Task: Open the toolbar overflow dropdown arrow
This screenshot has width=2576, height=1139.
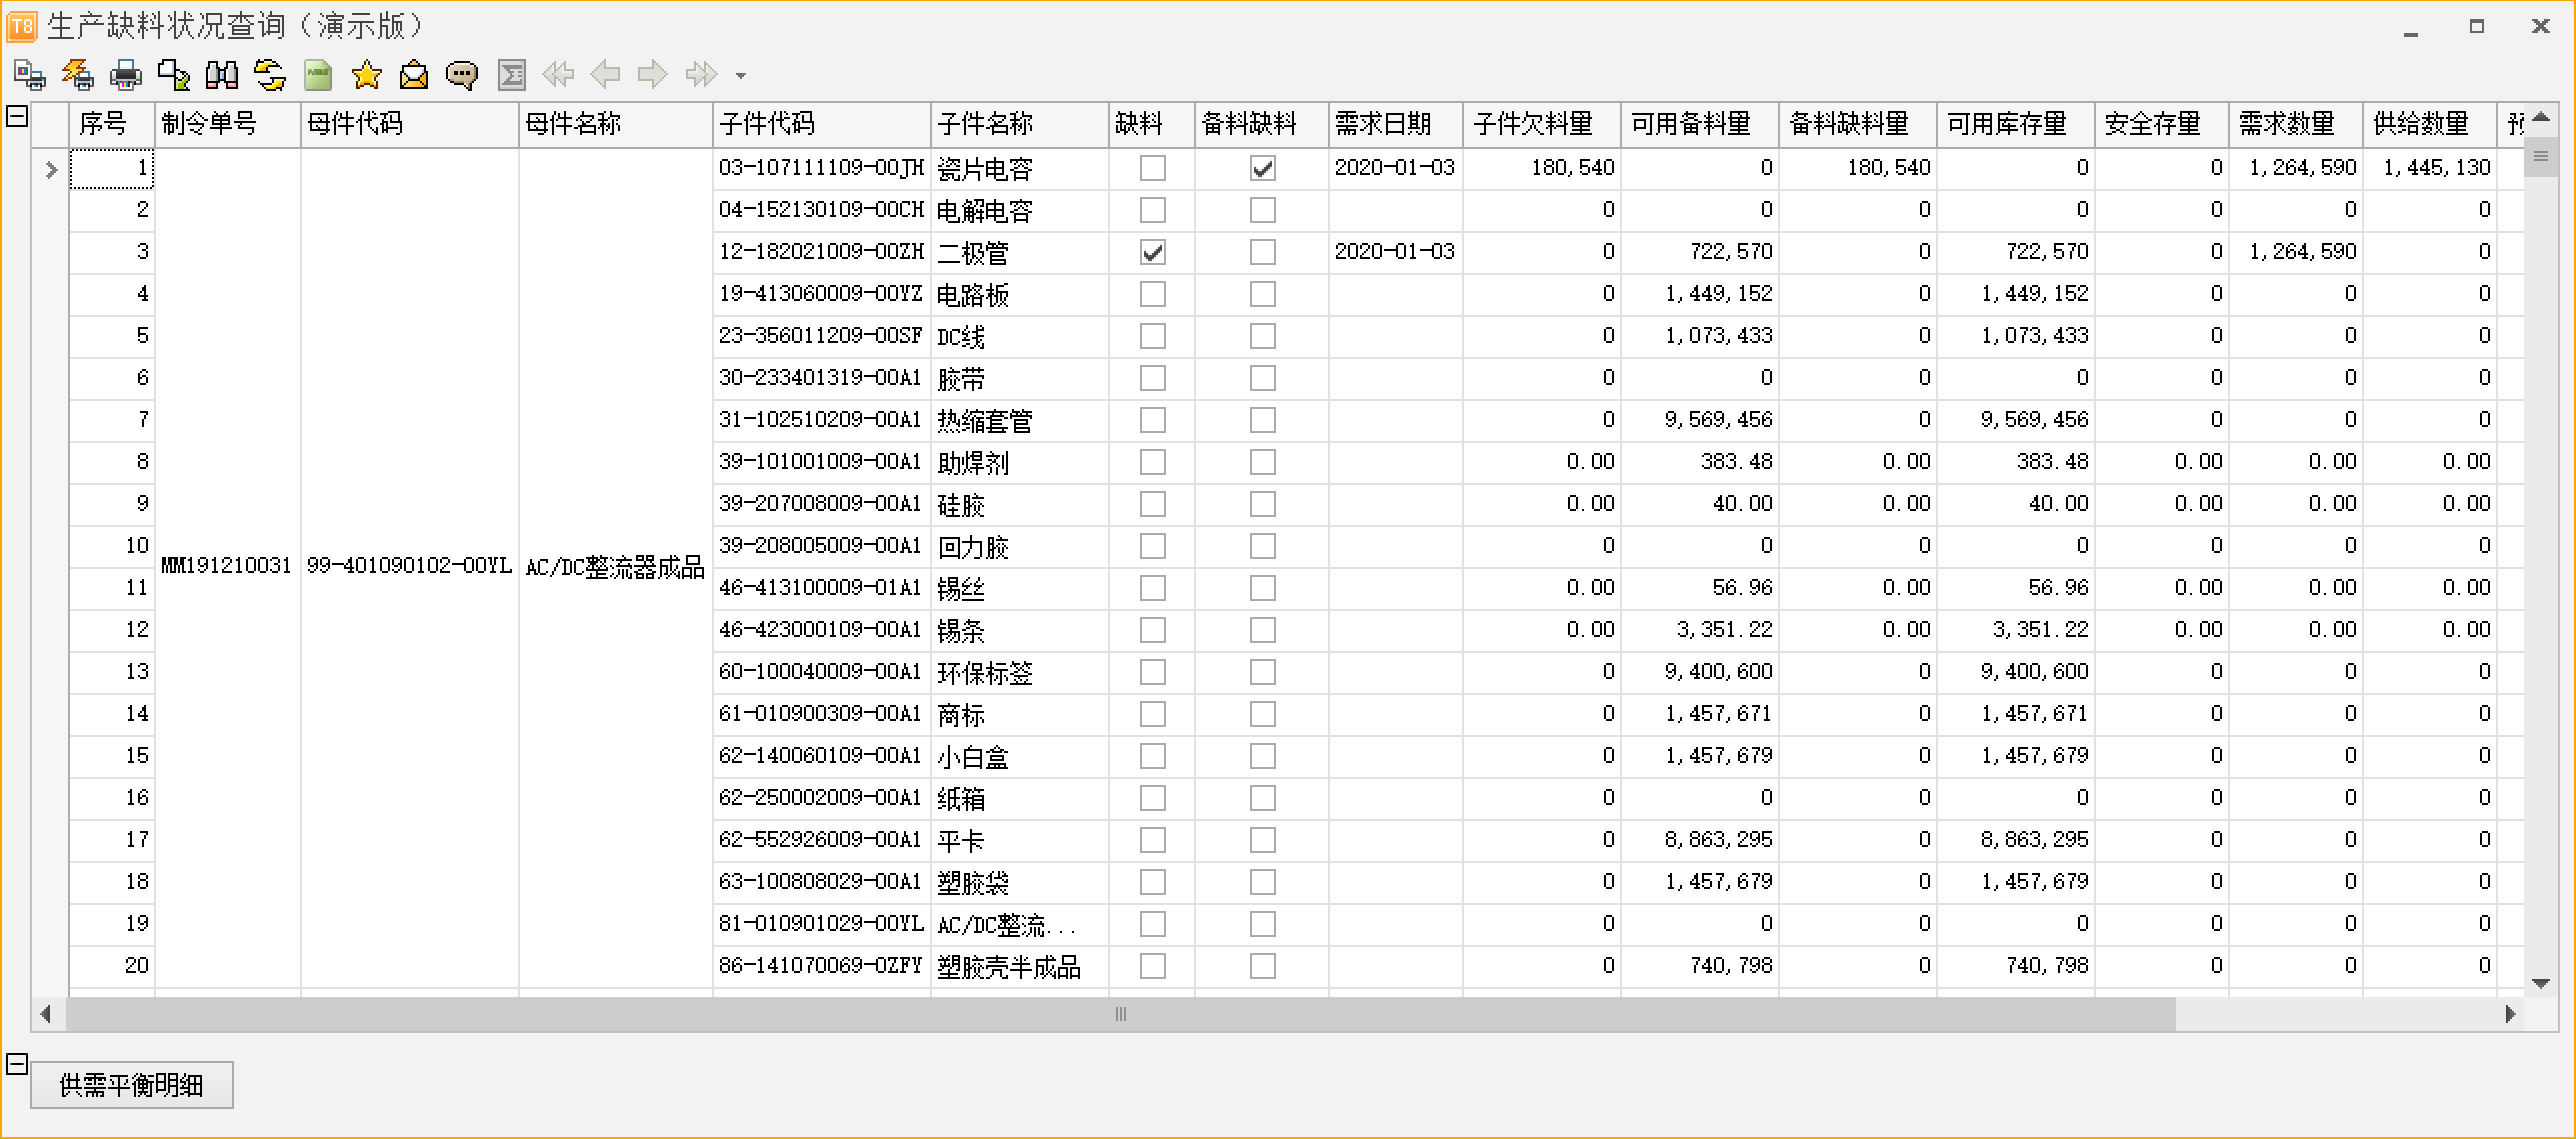Action: 741,76
